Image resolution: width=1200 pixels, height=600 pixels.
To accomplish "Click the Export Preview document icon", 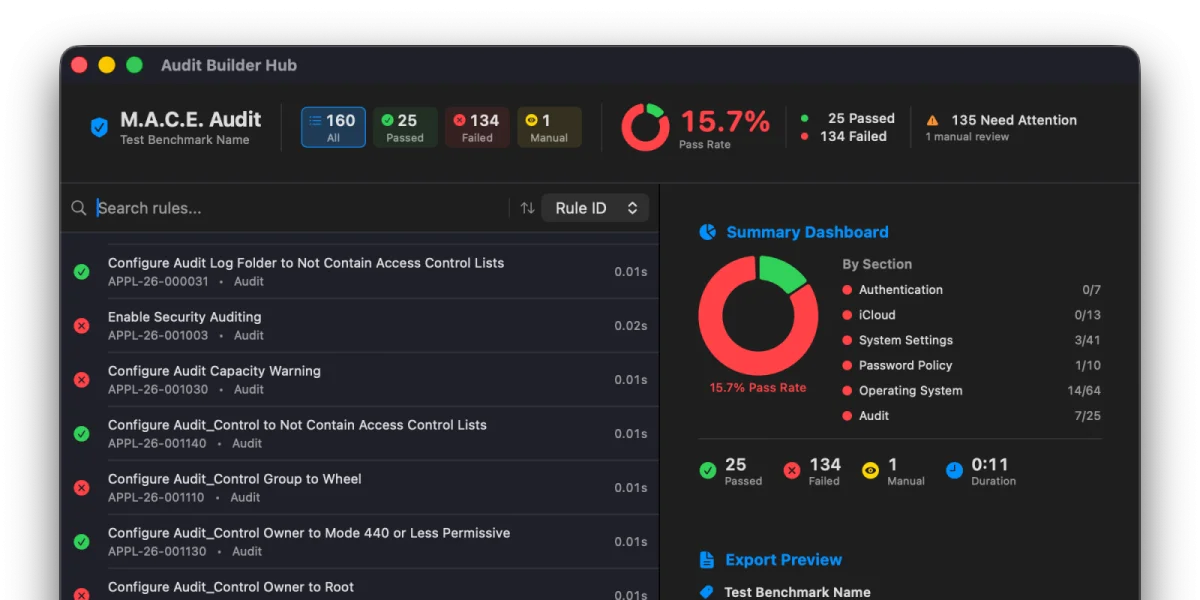I will pyautogui.click(x=706, y=559).
